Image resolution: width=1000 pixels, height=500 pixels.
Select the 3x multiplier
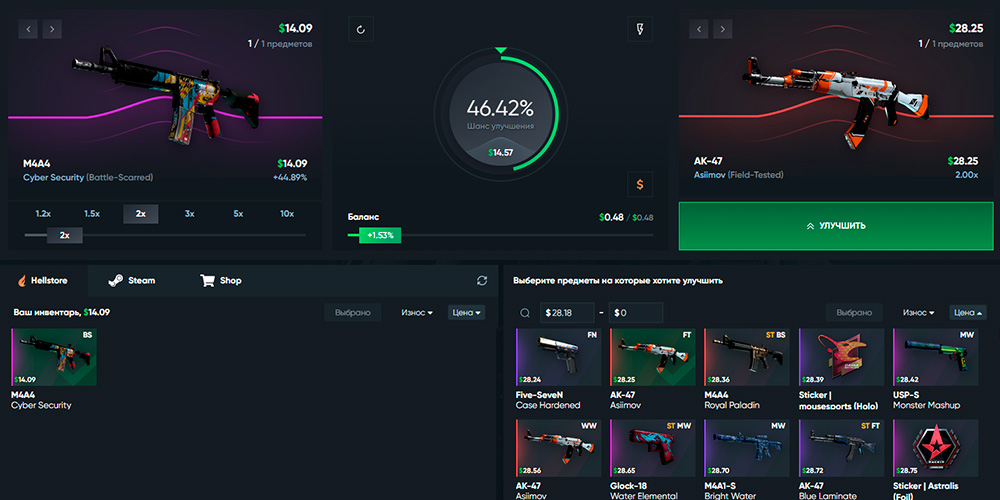pyautogui.click(x=189, y=214)
